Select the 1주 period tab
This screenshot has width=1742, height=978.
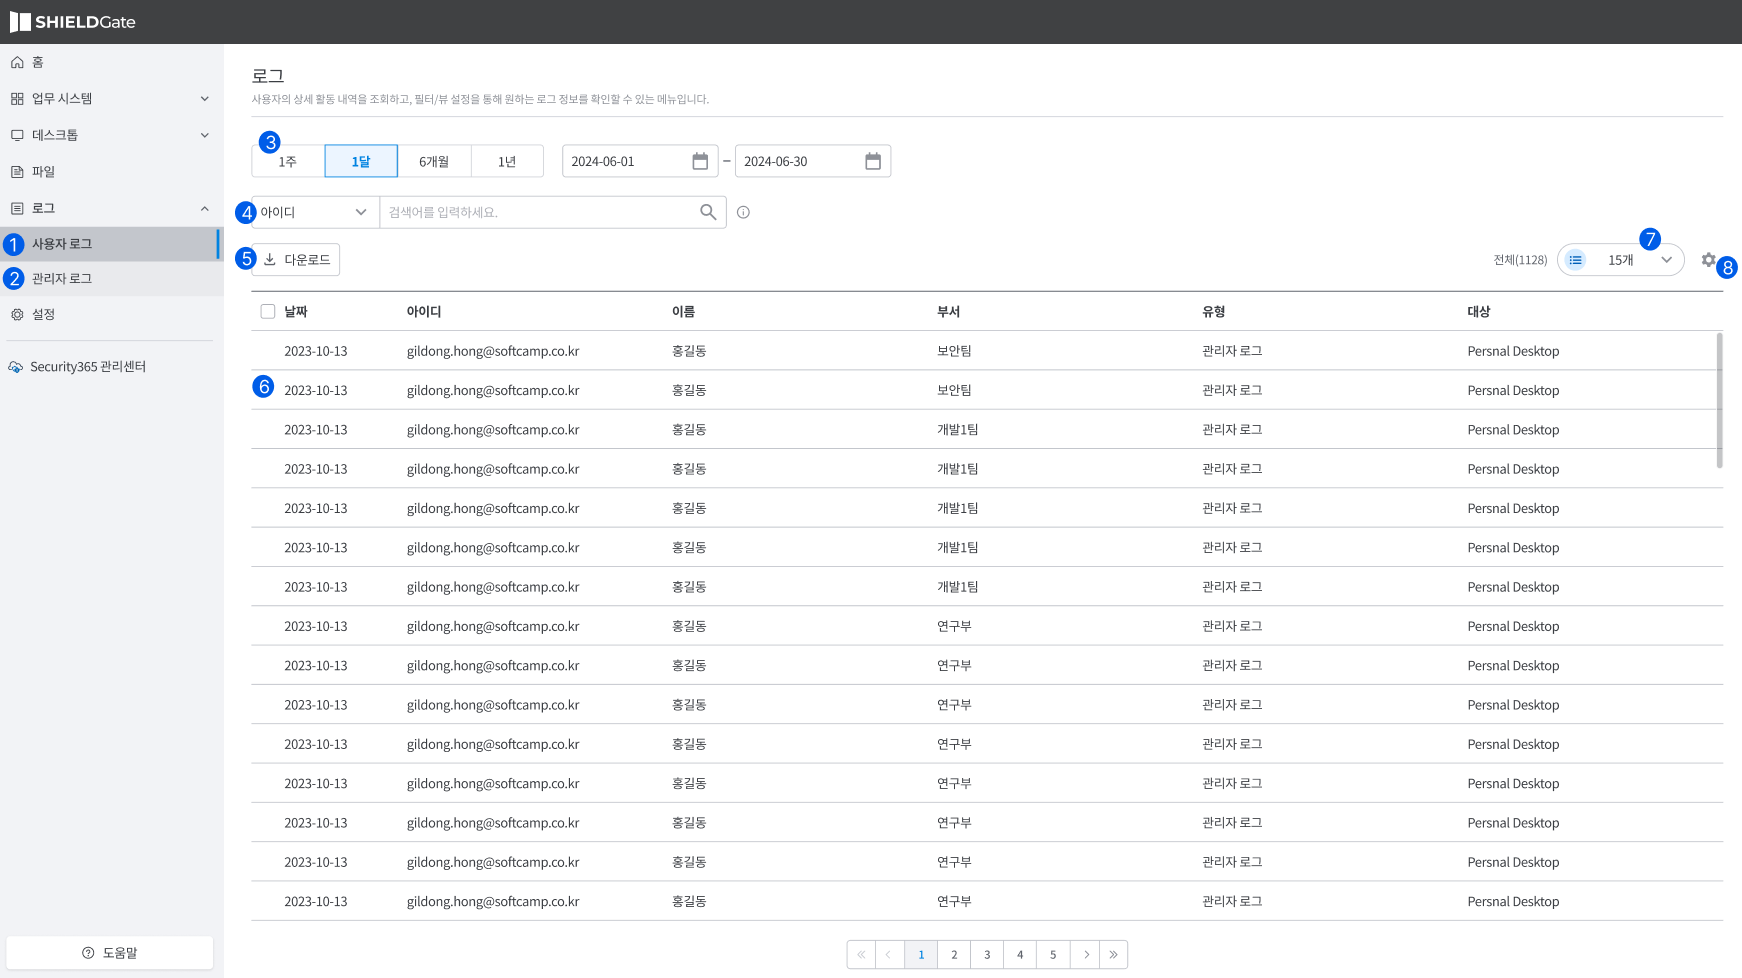coord(288,161)
